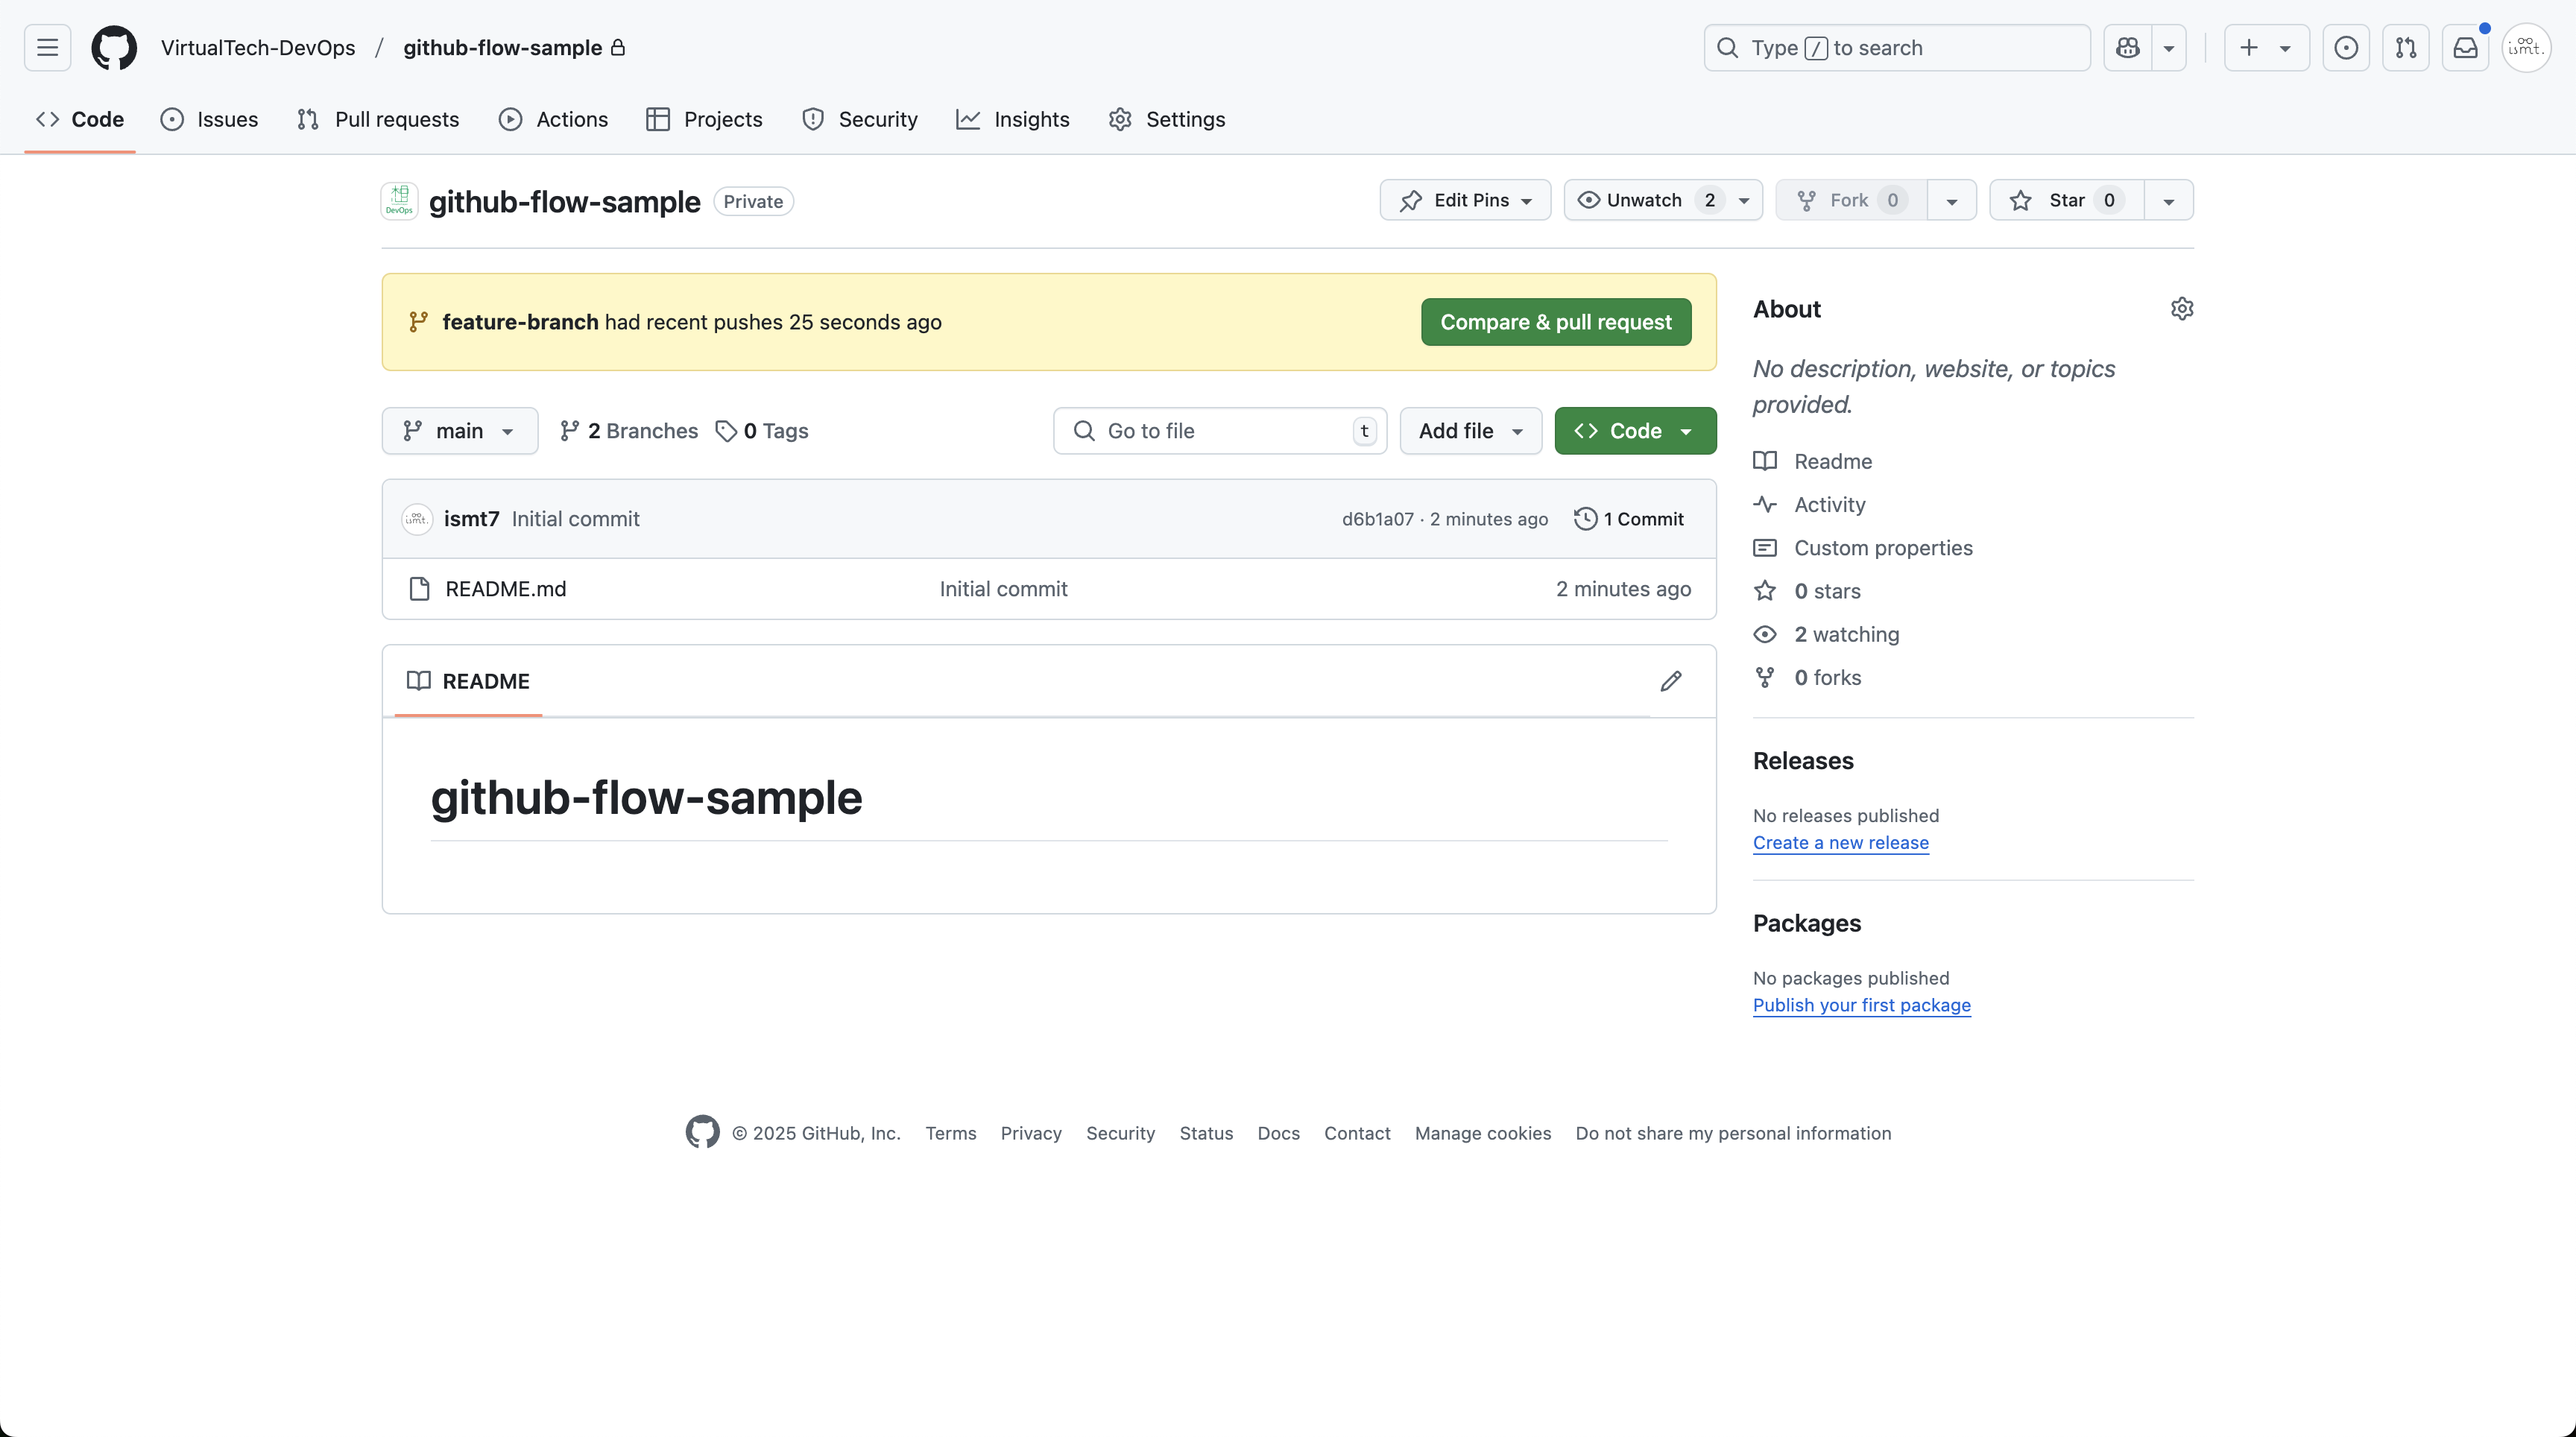Open the Issues icon in the header
2576x1437 pixels.
(x=2346, y=48)
